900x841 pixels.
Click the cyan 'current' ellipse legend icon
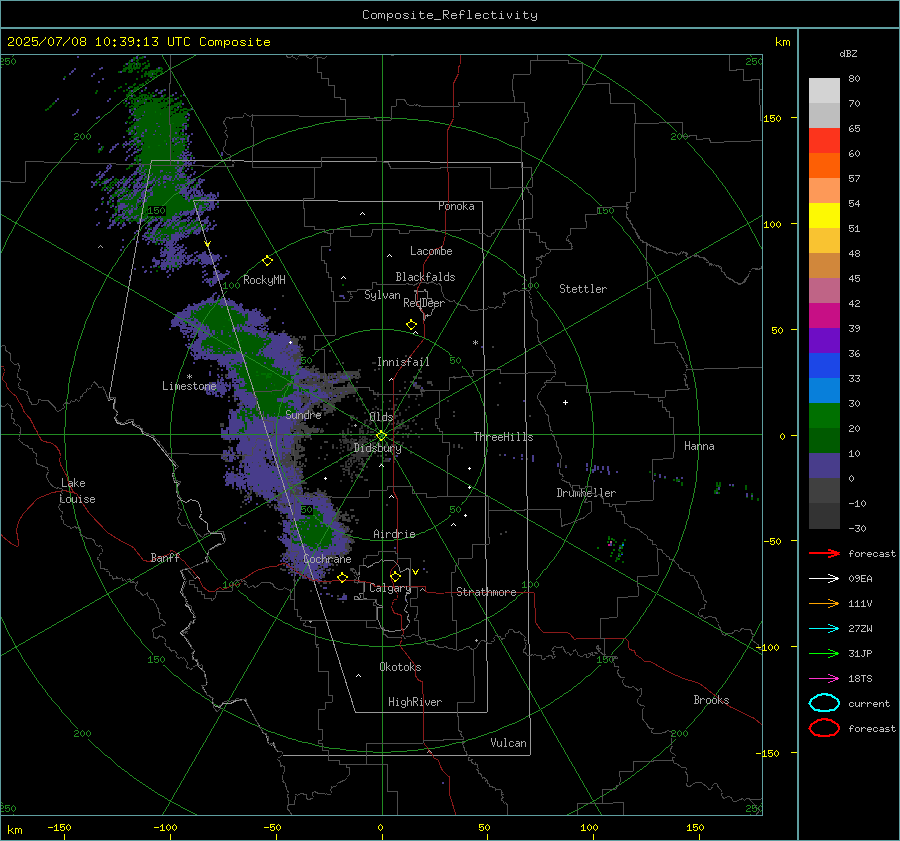[x=824, y=703]
